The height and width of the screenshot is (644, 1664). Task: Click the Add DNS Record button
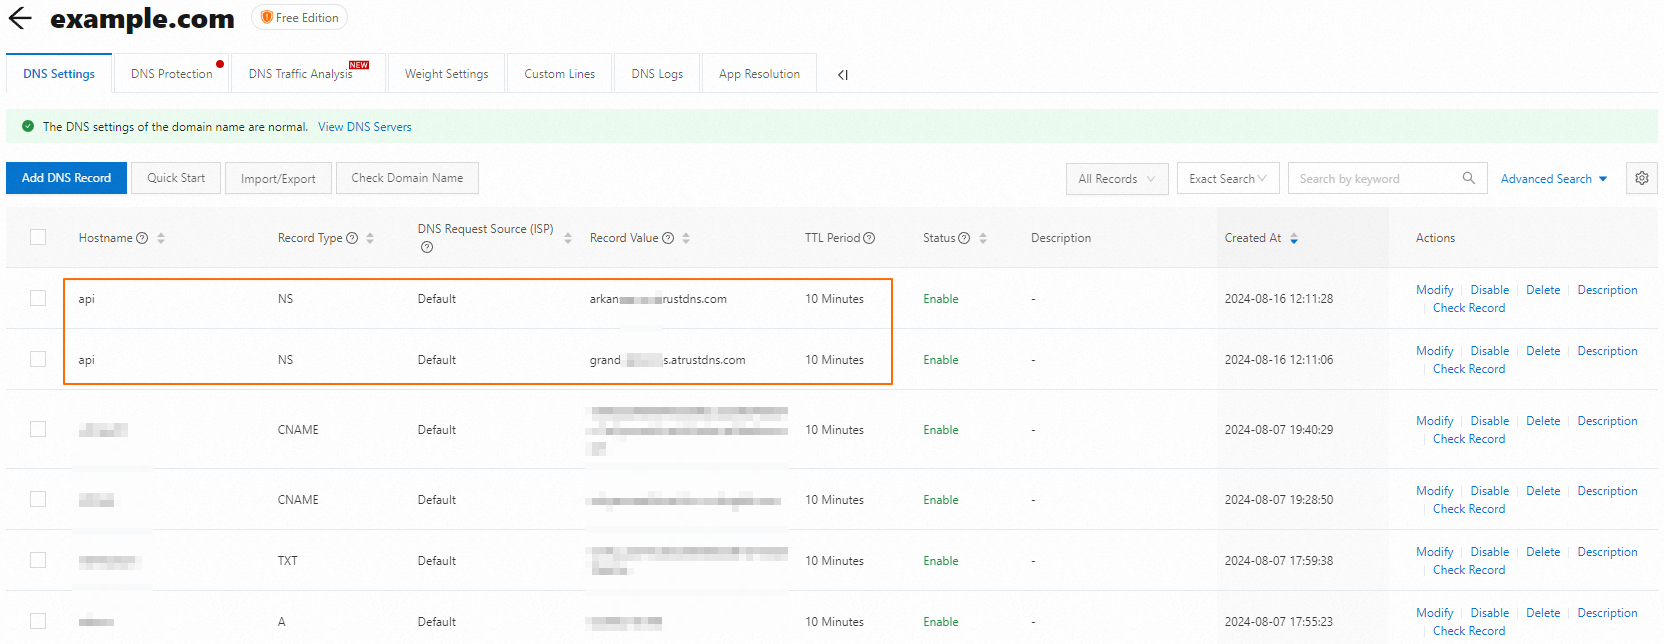pyautogui.click(x=67, y=178)
